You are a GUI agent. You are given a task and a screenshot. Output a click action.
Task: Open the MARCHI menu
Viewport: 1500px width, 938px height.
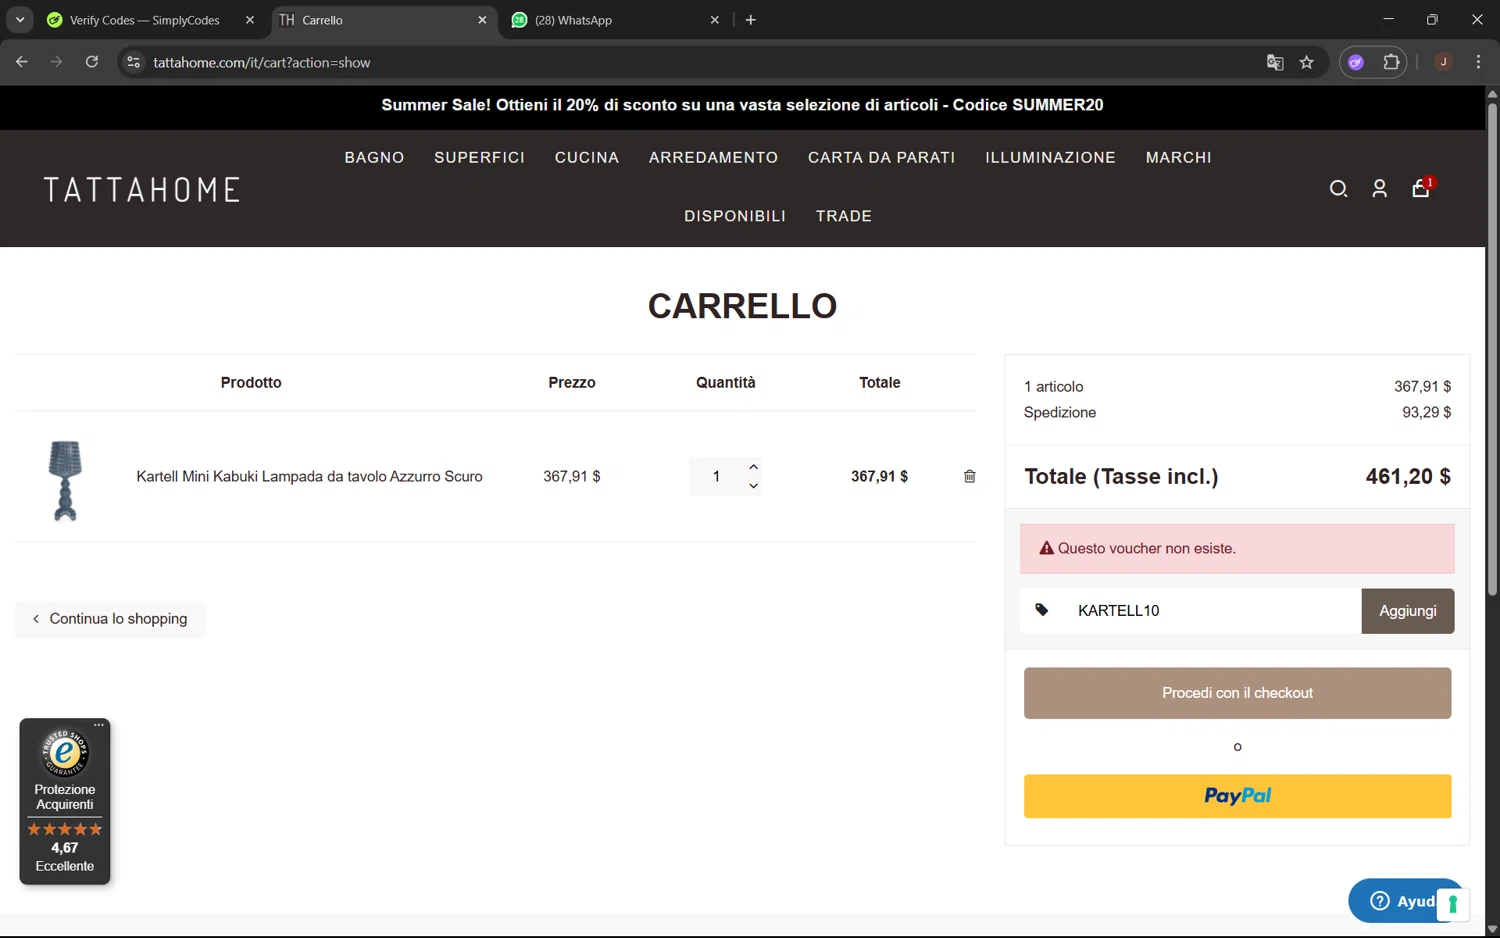point(1178,158)
